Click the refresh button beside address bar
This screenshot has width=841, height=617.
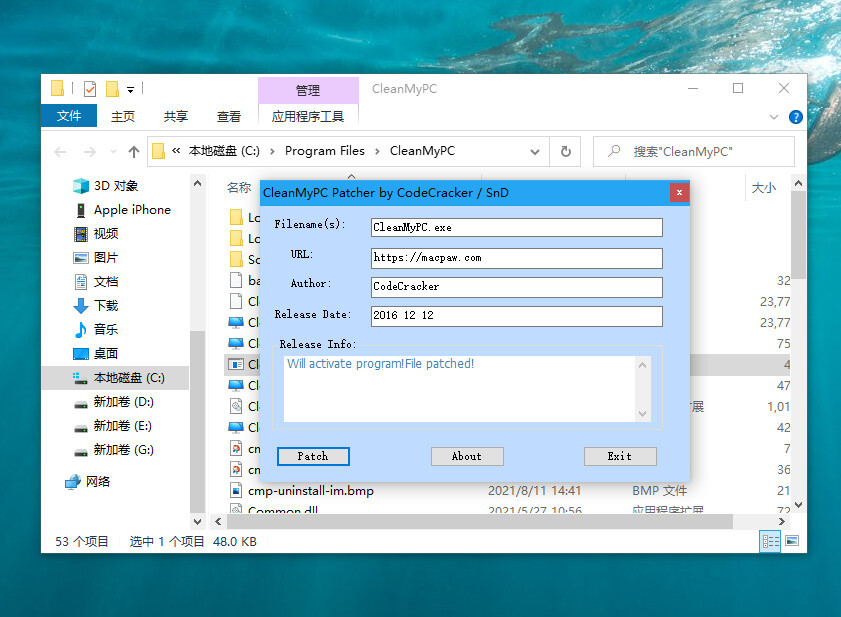[565, 152]
